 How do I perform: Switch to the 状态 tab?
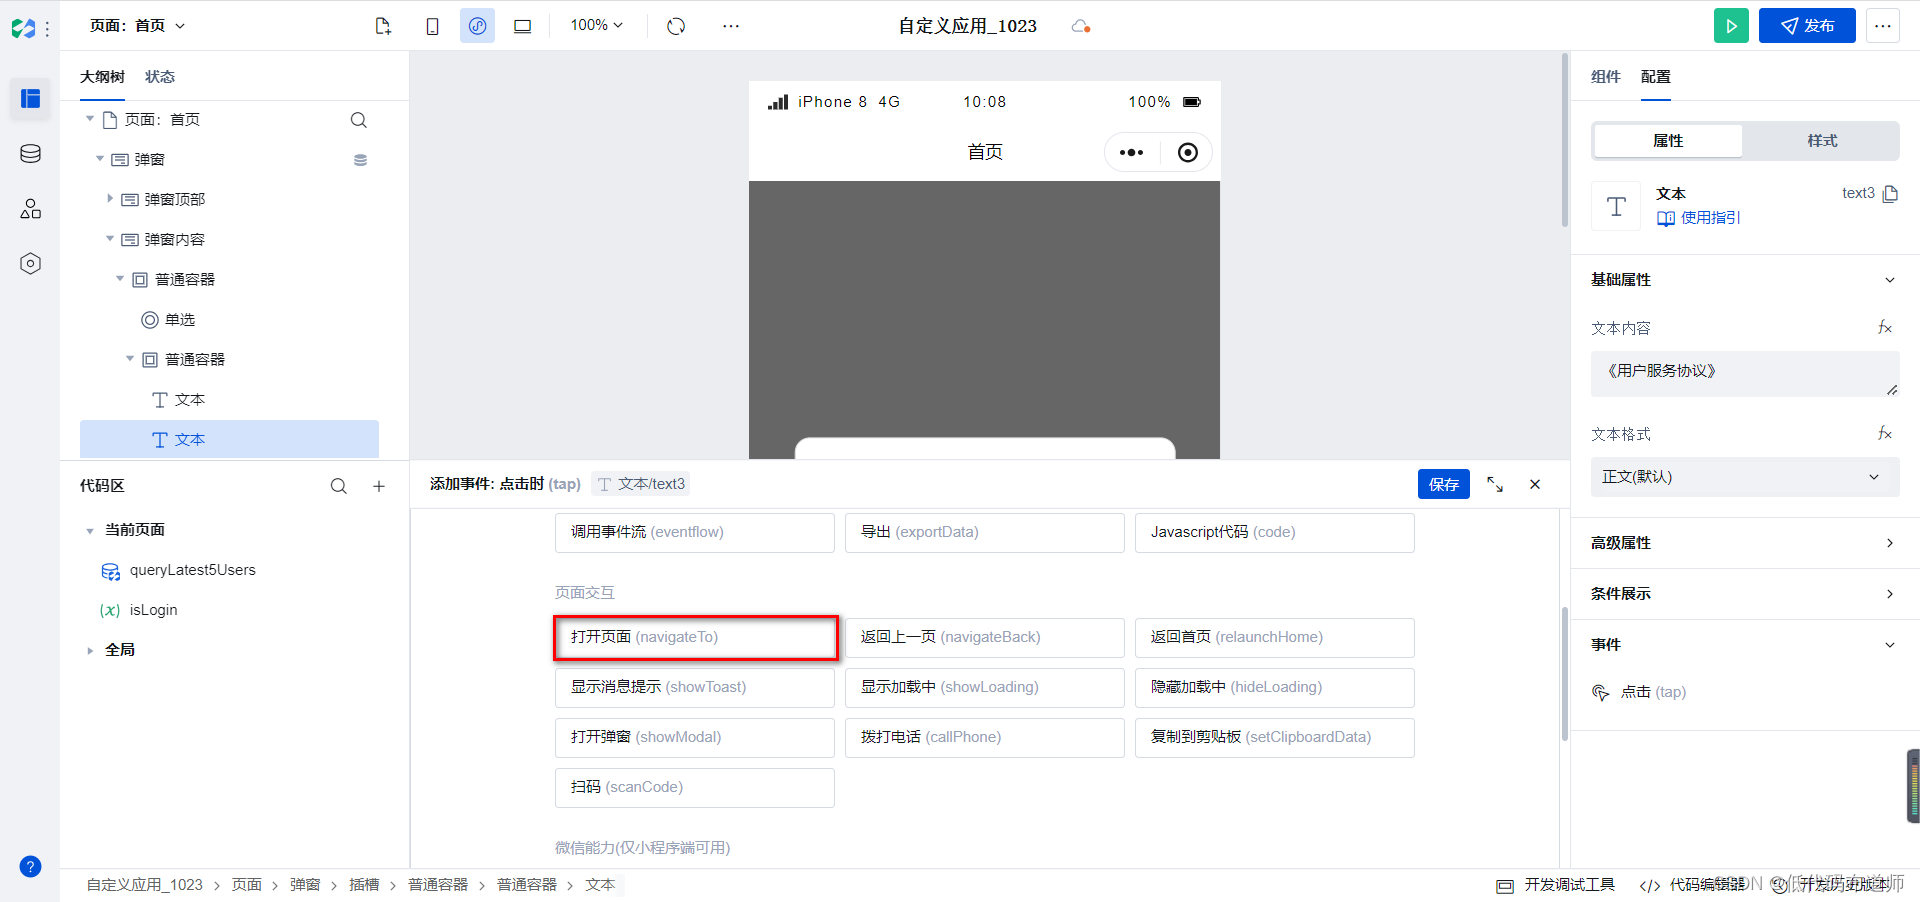[x=160, y=77]
